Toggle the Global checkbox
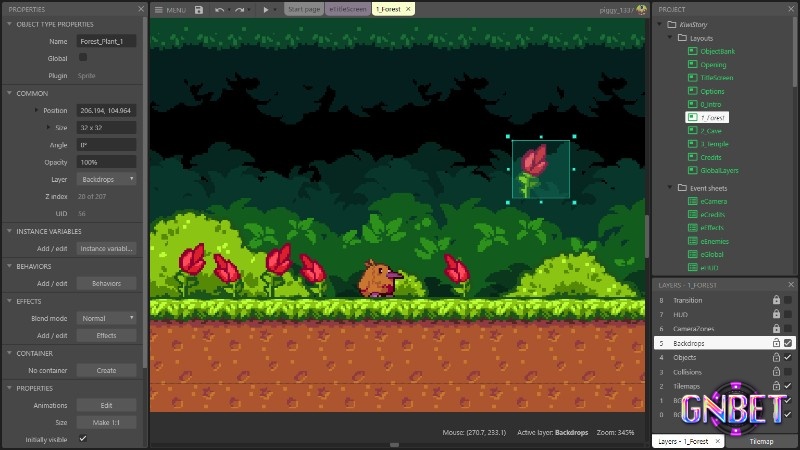Screen dimensions: 800x450 coord(83,58)
